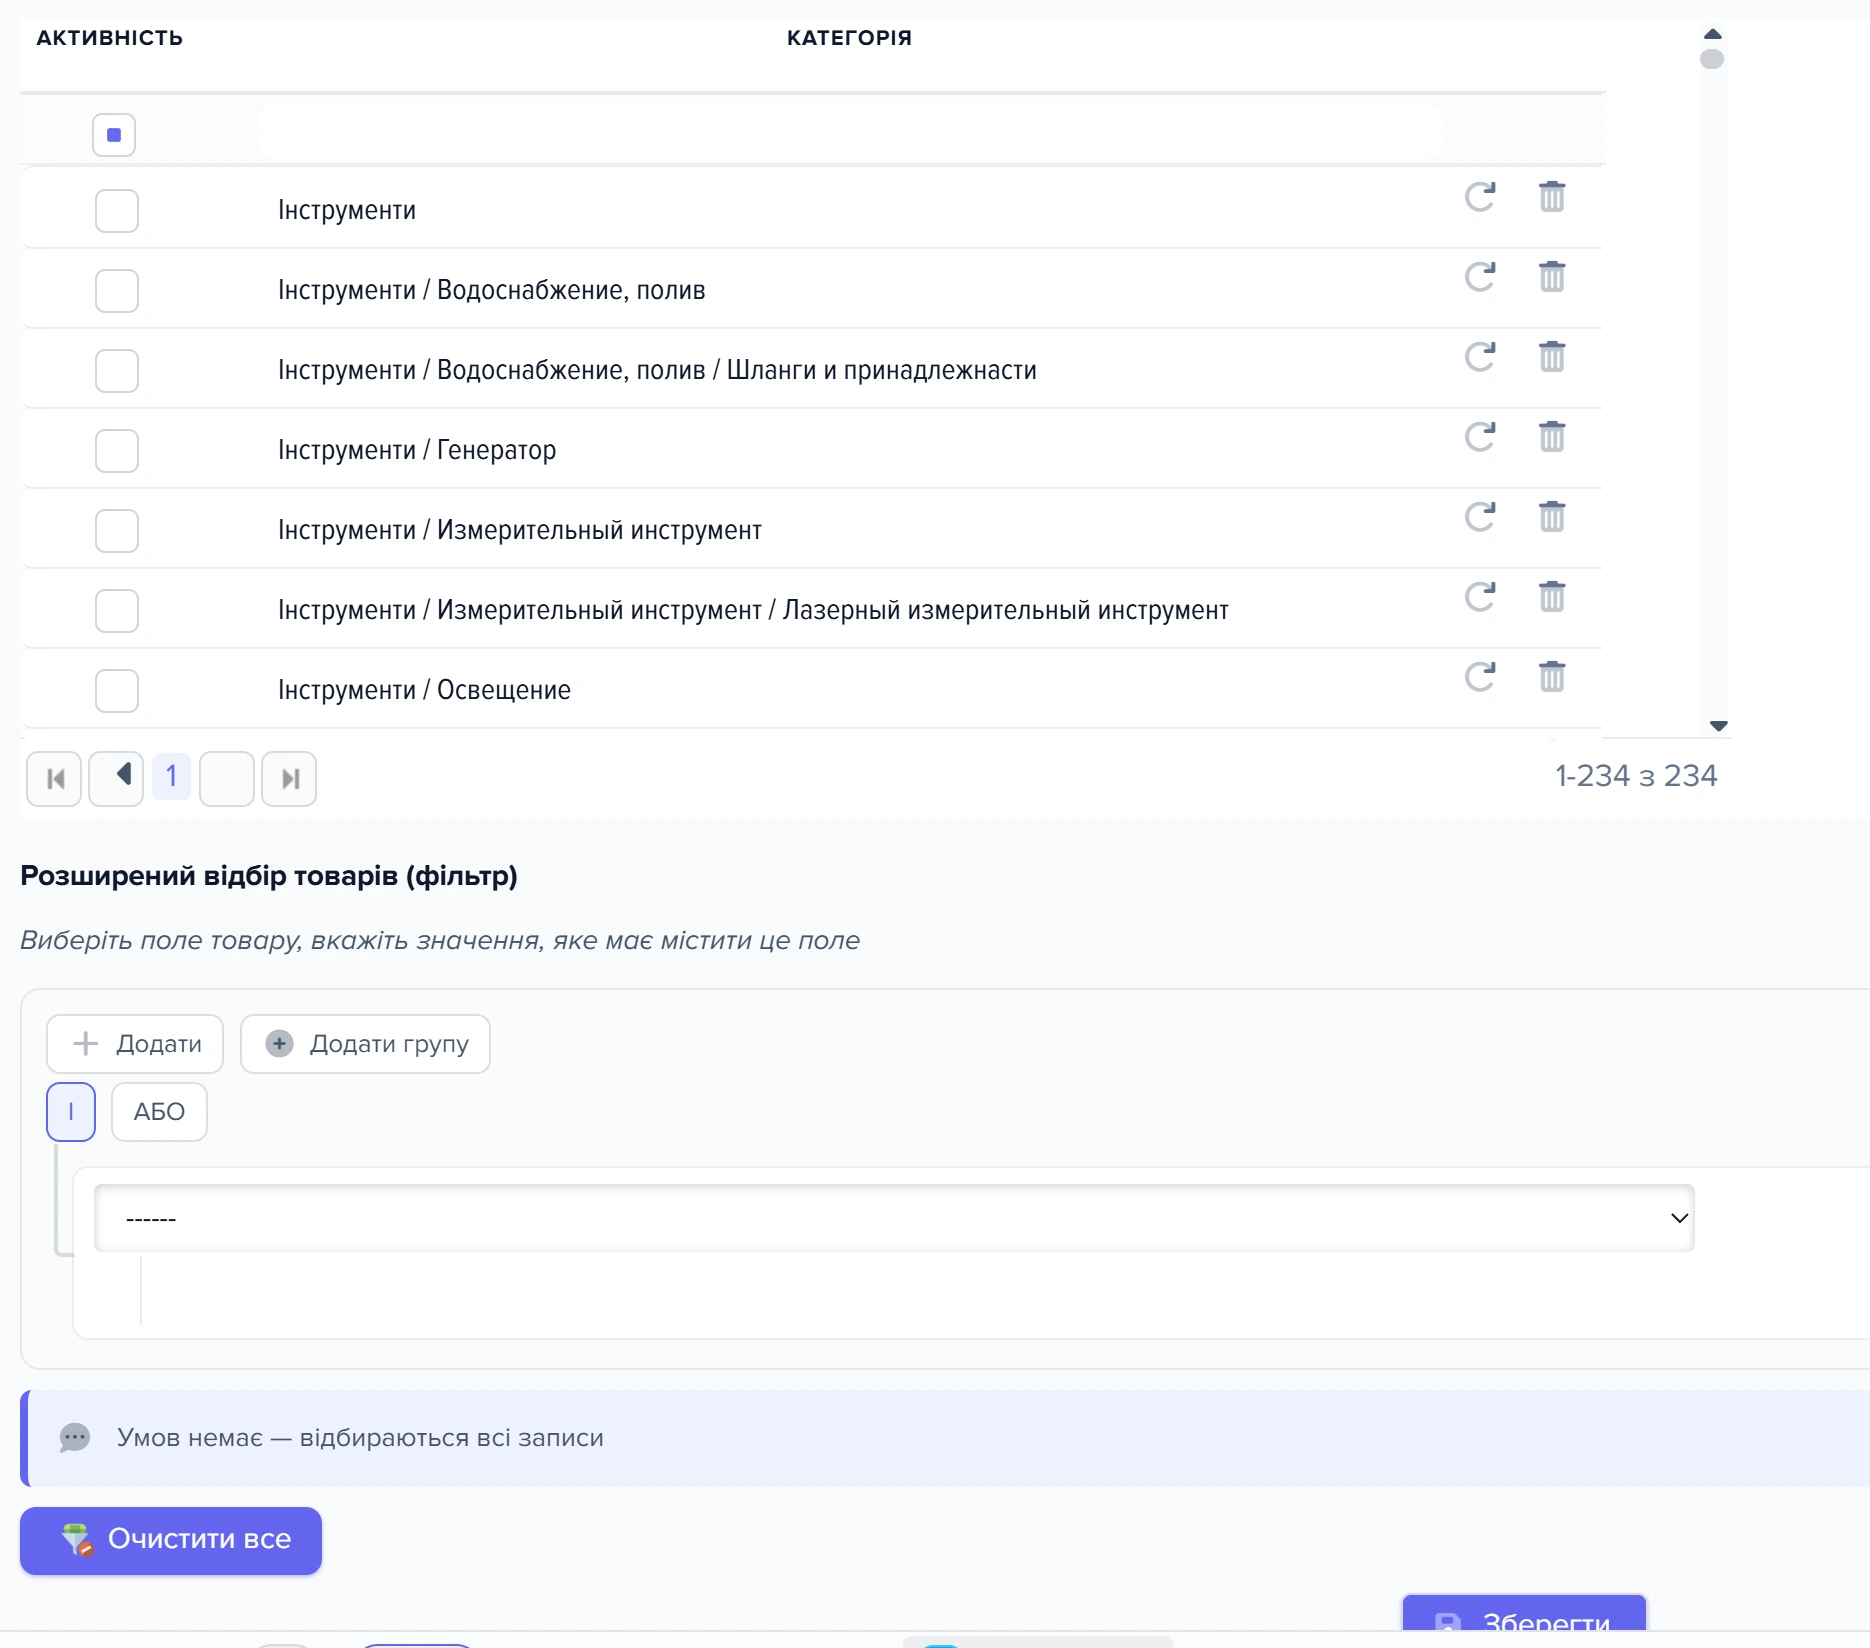Delete the Інструменти / Освещение row
The width and height of the screenshot is (1870, 1648).
point(1552,677)
